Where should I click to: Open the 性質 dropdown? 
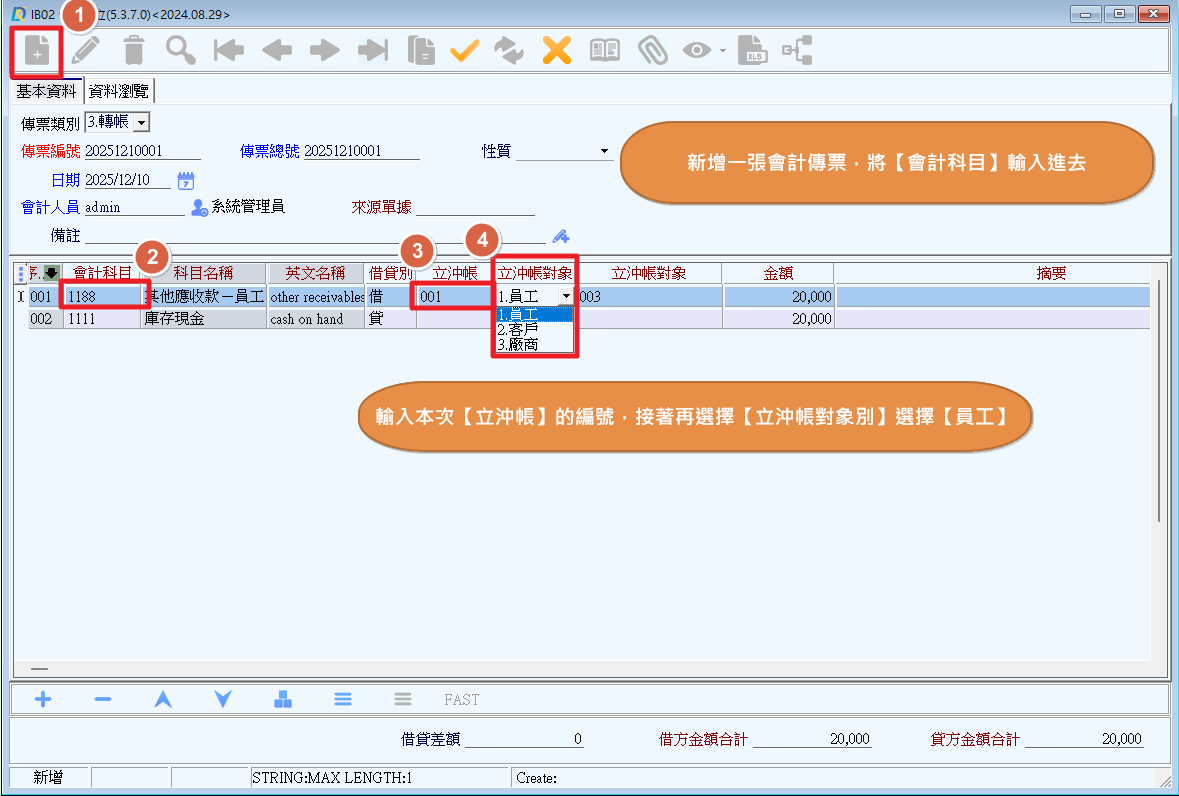[x=605, y=152]
